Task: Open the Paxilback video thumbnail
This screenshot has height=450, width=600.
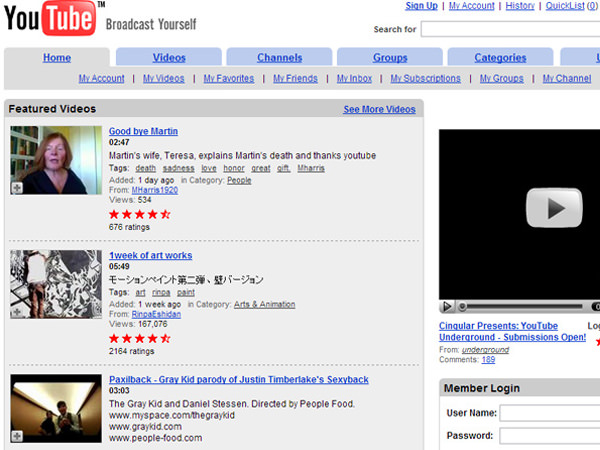Action: (x=56, y=408)
